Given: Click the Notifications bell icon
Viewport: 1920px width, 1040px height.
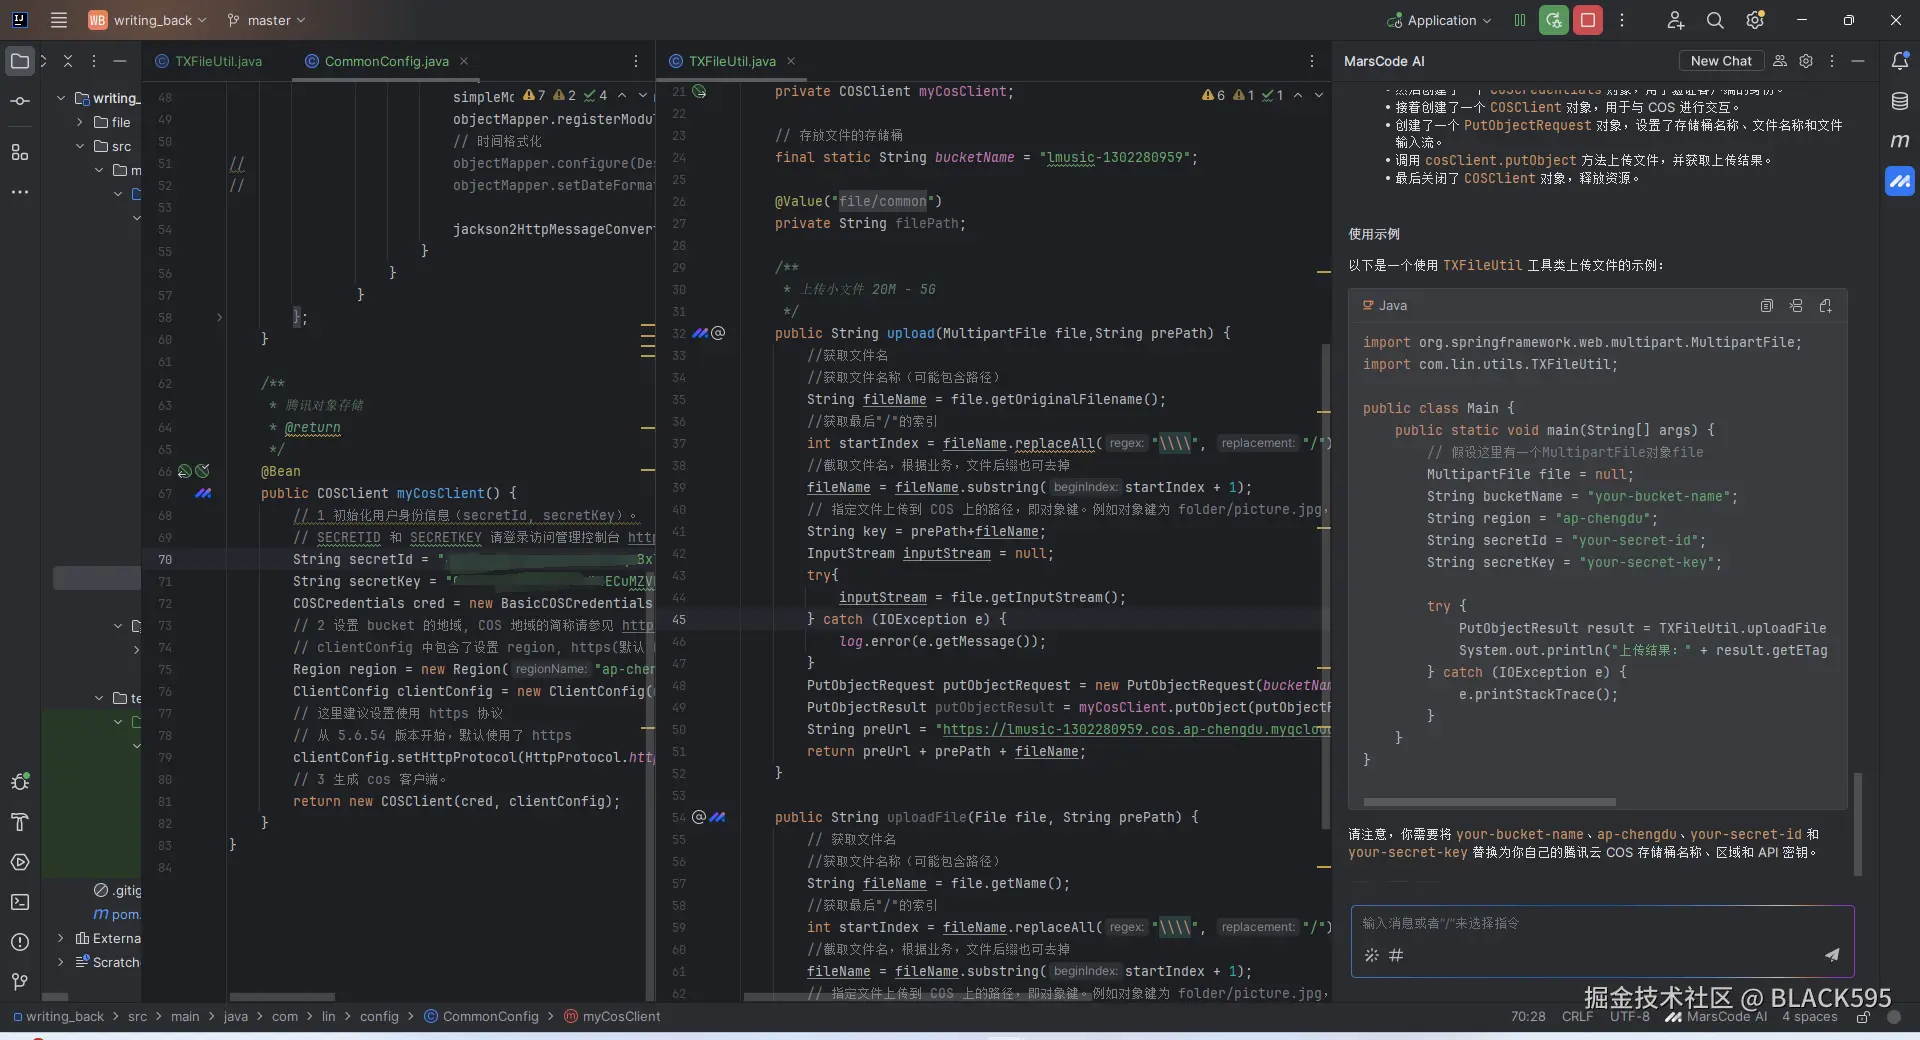Looking at the screenshot, I should coord(1899,61).
